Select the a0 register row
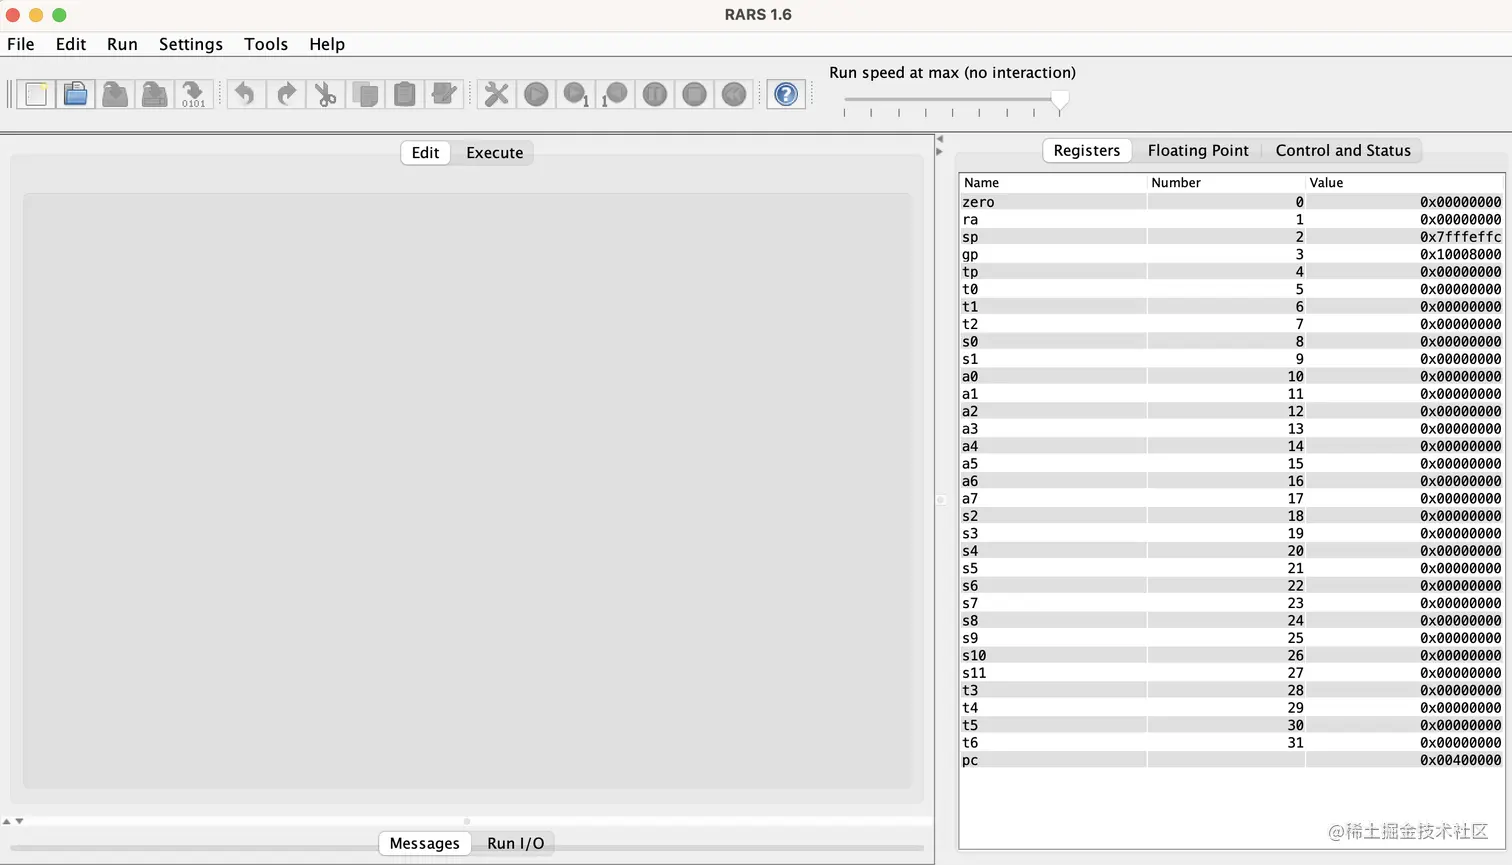1512x865 pixels. pos(1232,377)
